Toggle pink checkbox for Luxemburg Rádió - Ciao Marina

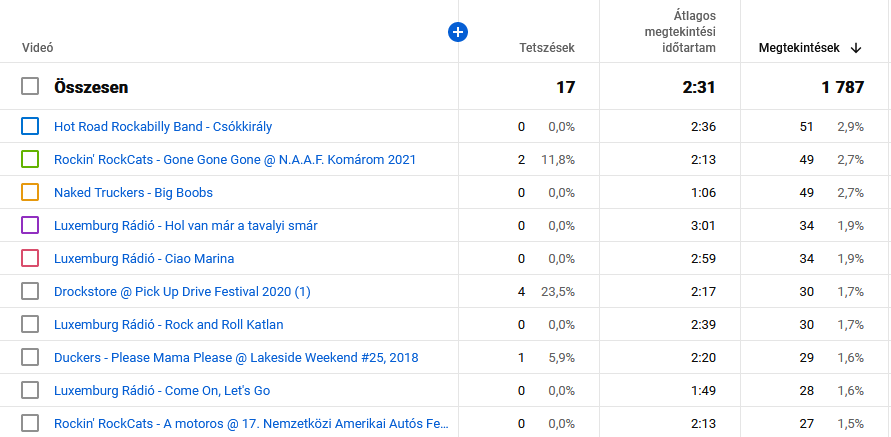30,258
